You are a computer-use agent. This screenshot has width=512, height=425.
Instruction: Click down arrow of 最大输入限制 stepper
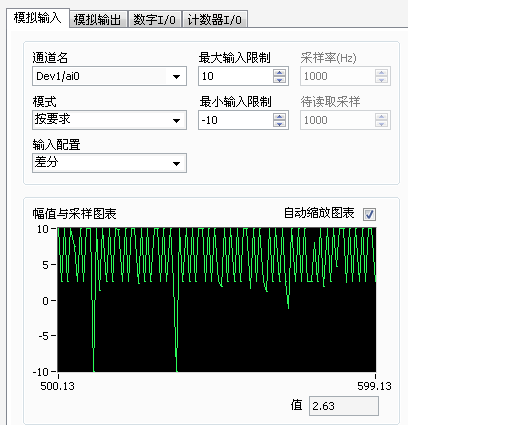(x=279, y=80)
